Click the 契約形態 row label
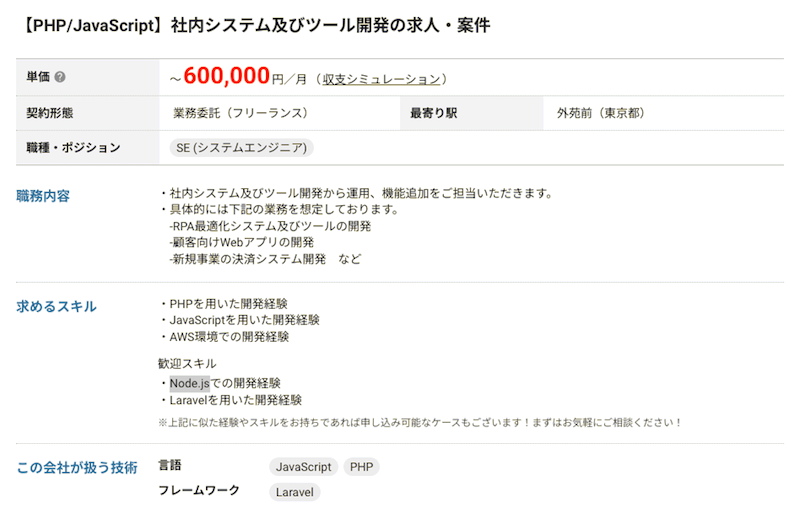 (x=50, y=113)
